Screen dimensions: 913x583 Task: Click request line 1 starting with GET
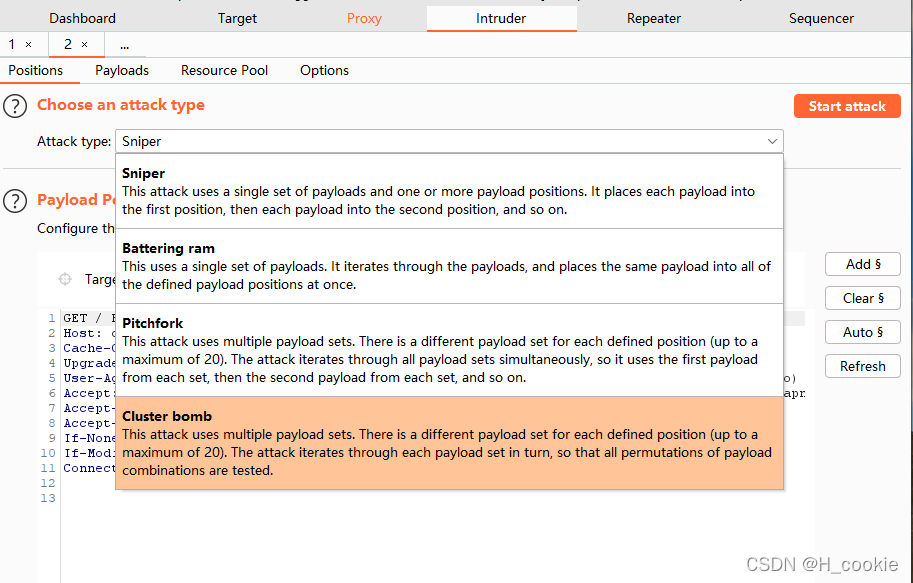point(89,318)
